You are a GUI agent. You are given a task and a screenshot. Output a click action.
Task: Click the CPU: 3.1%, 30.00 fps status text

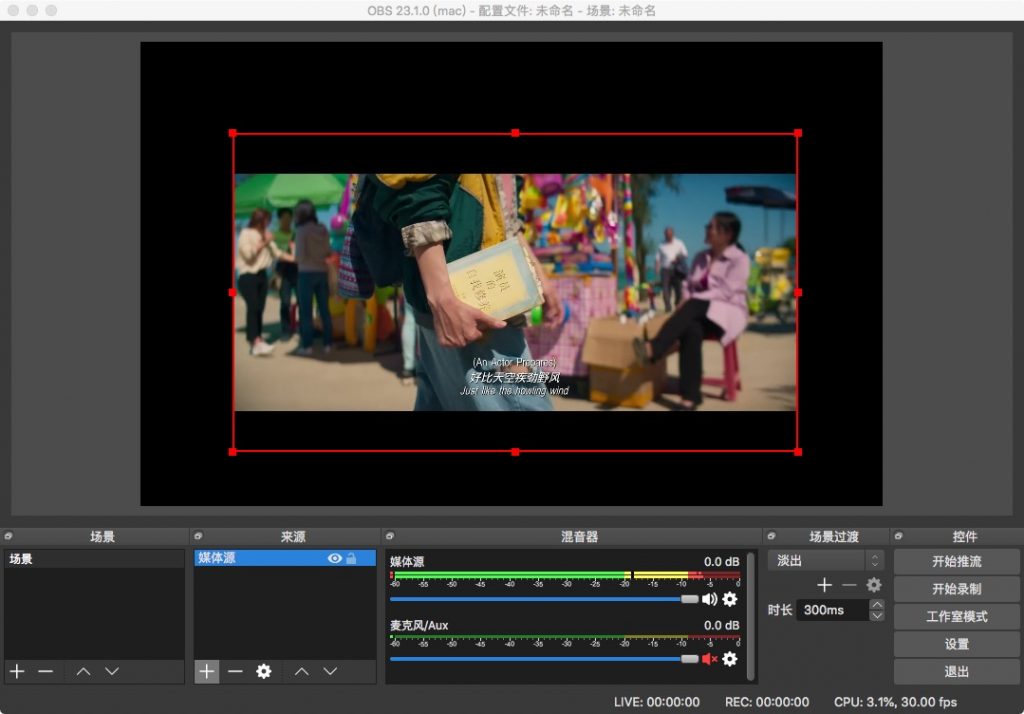(895, 702)
